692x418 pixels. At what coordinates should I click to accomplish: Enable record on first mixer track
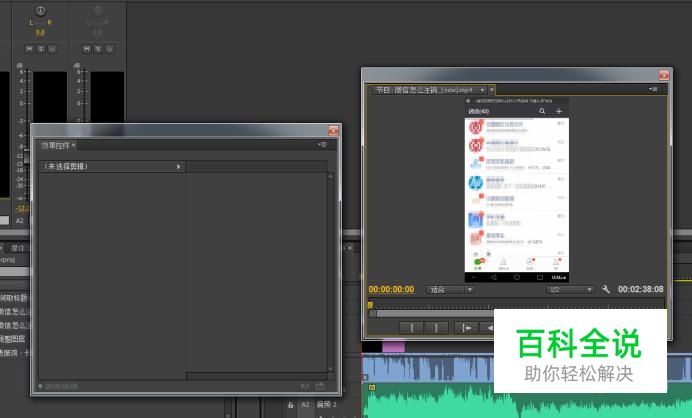coord(52,49)
